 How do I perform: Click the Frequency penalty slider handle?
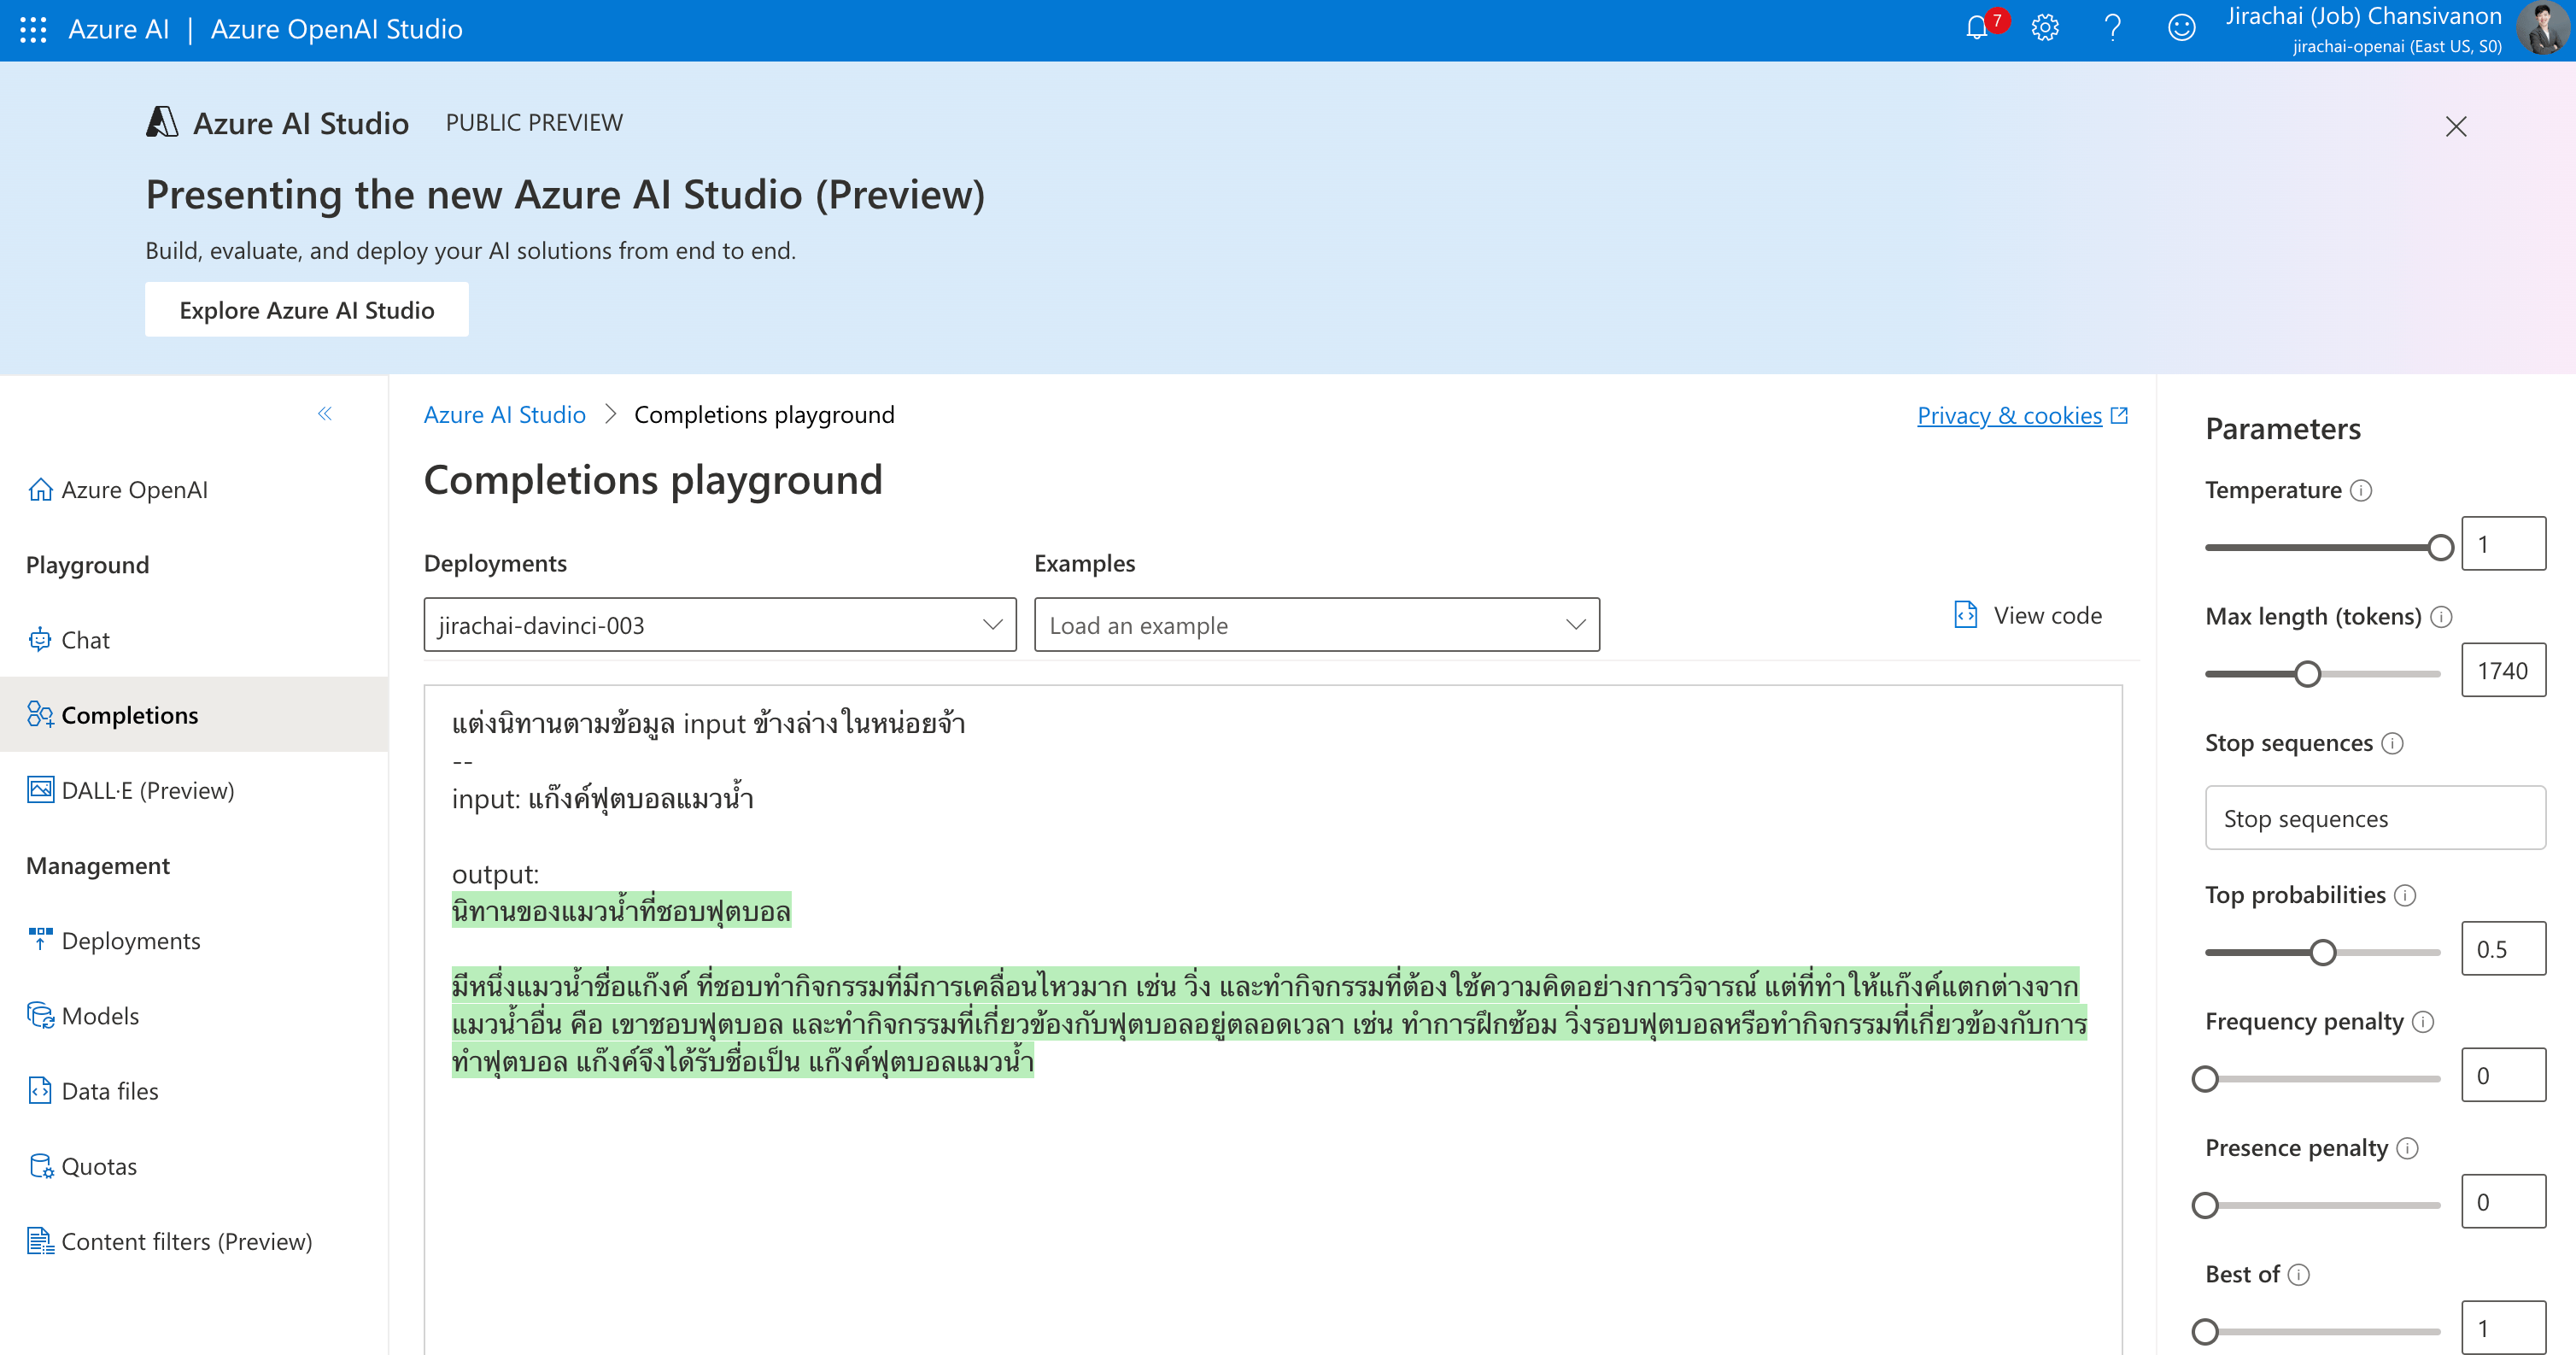click(x=2205, y=1078)
